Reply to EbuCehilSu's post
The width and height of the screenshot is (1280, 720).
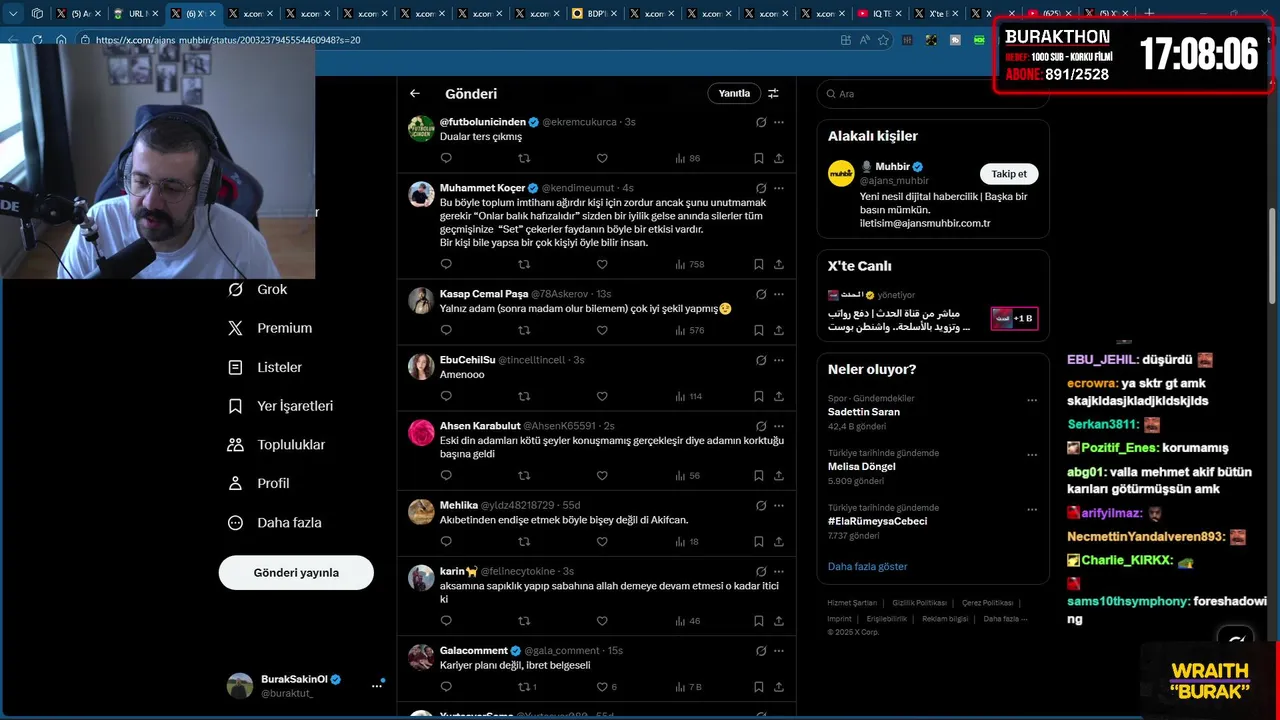click(x=446, y=396)
